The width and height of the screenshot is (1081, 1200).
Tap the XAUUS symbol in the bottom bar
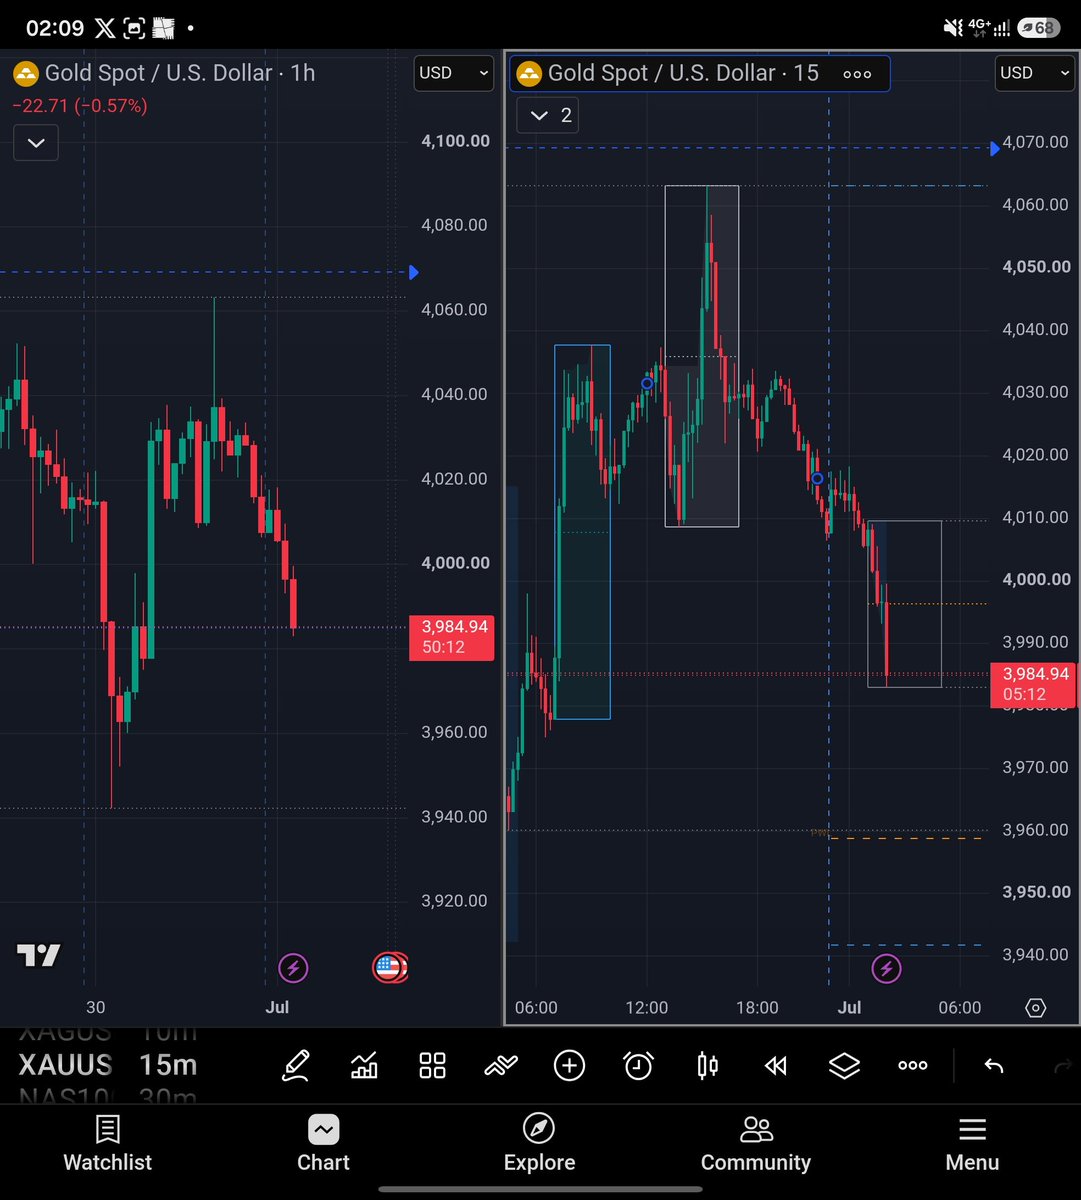click(65, 1066)
